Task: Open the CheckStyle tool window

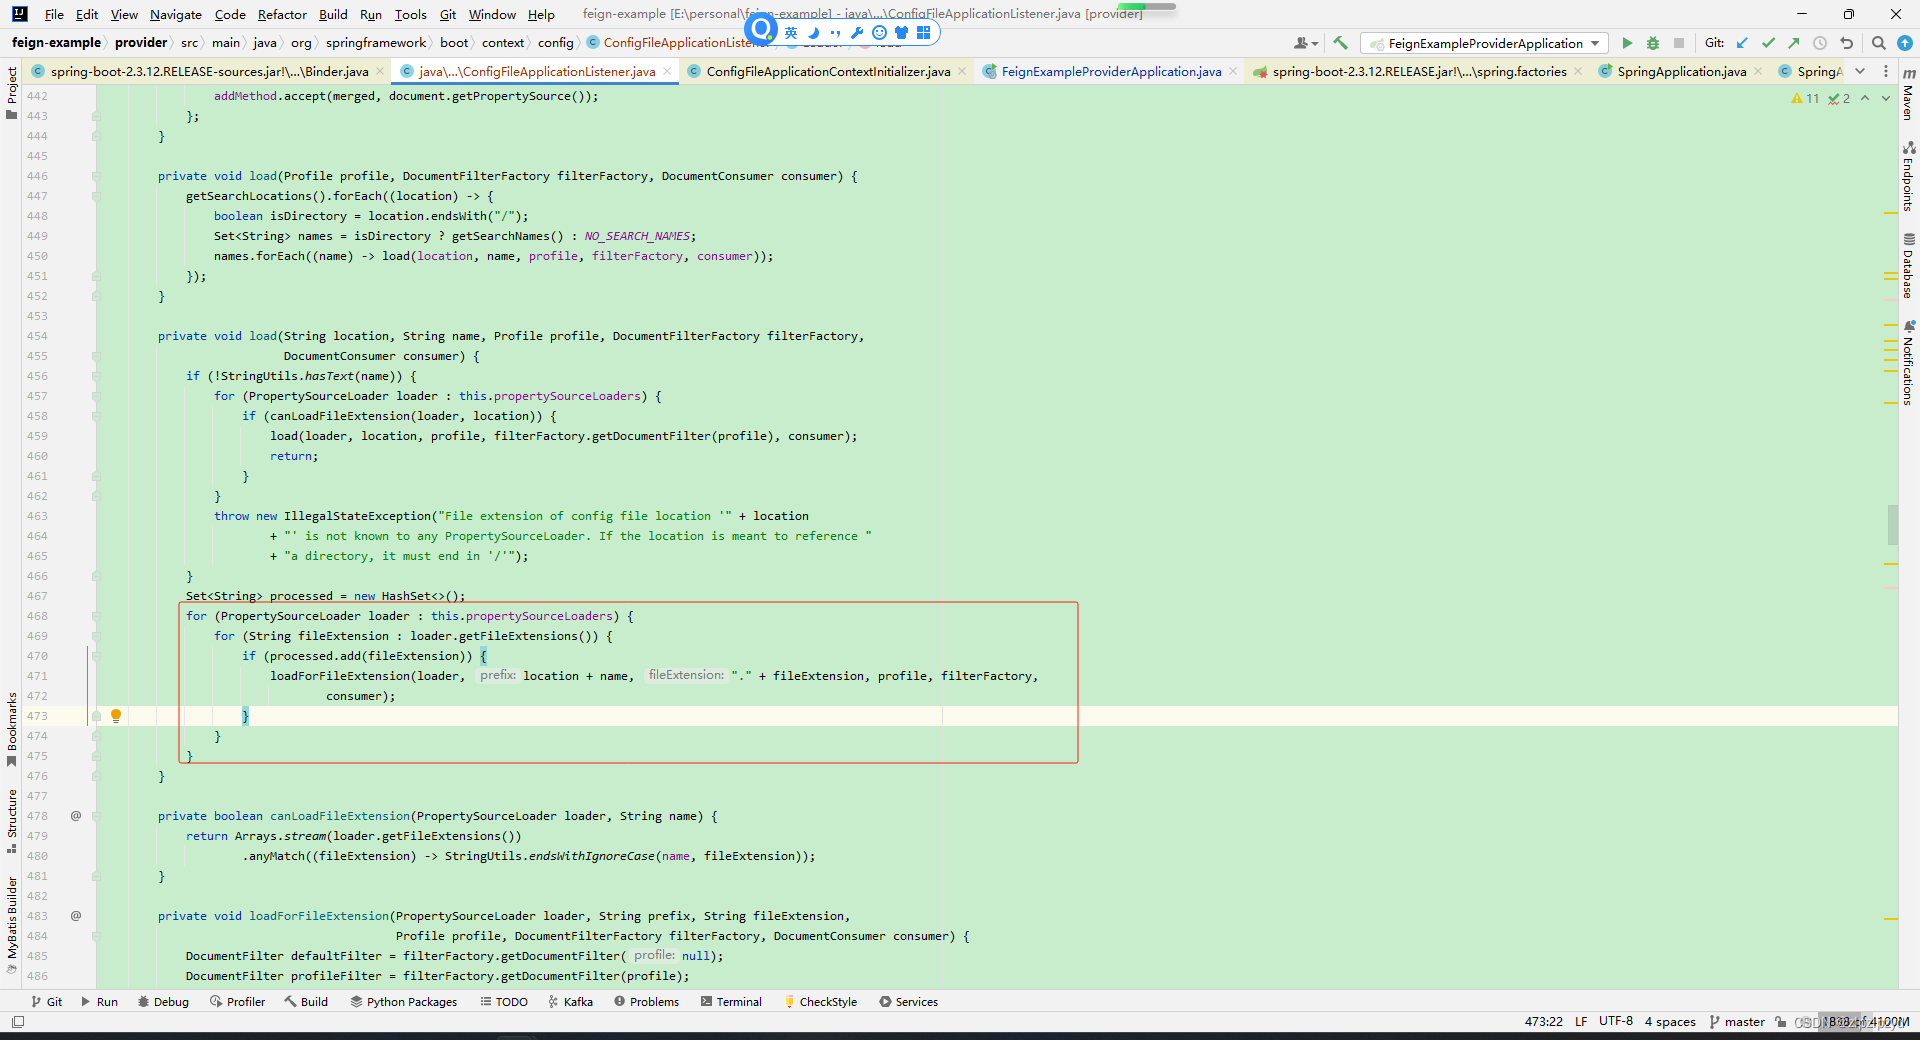Action: click(x=820, y=1002)
